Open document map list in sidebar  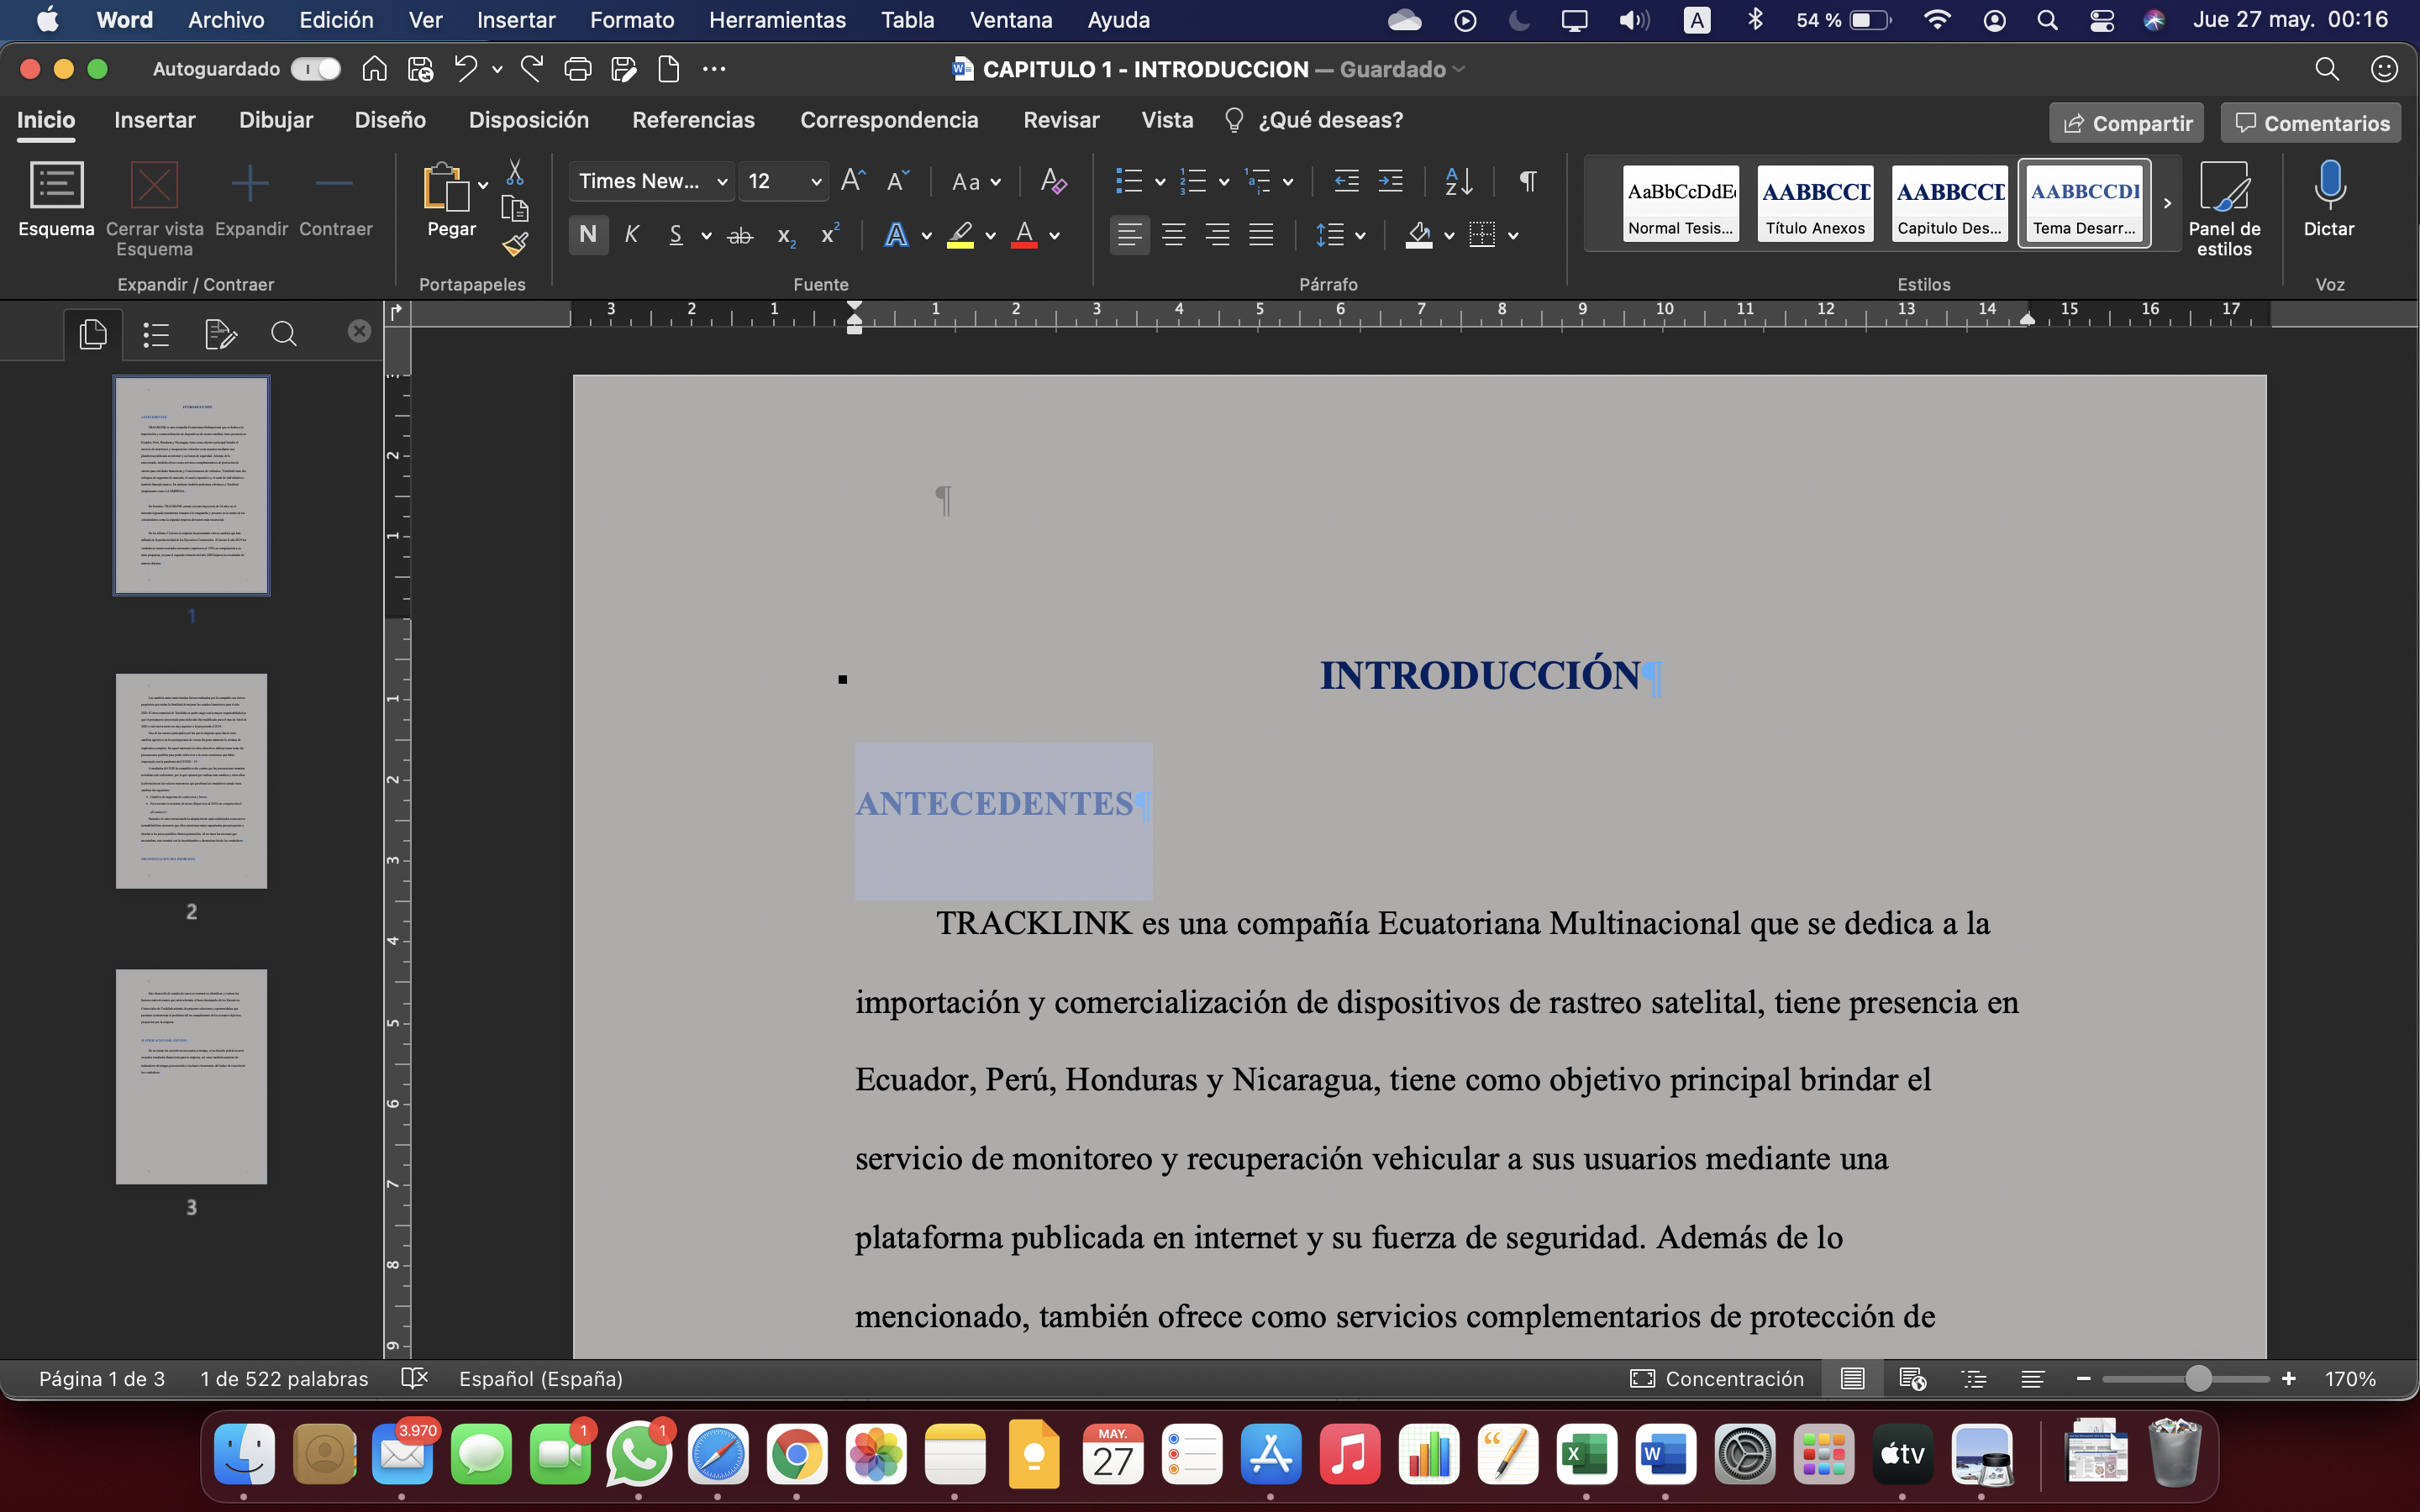coord(156,334)
